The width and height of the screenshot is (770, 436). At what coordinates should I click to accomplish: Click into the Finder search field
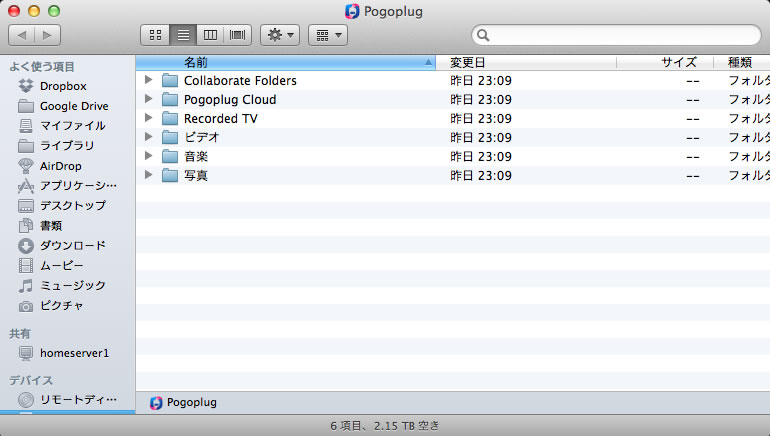616,35
